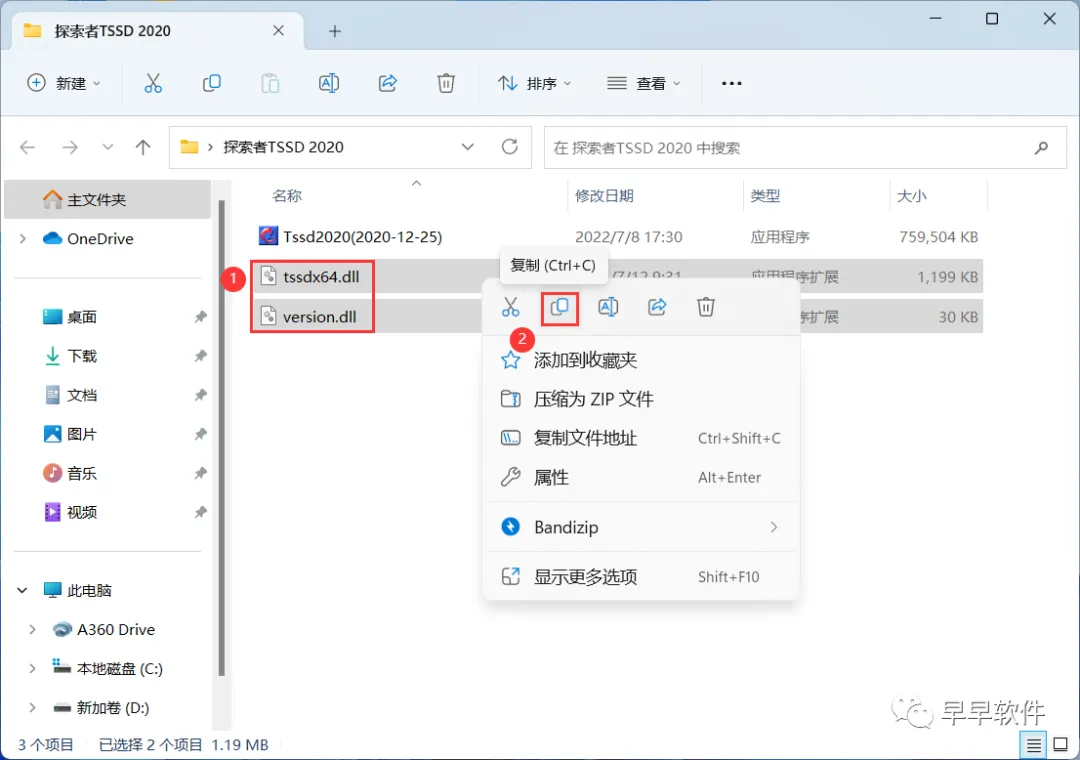Screen dimensions: 1080x760
Task: Sort by the 大小 column header
Action: (912, 196)
